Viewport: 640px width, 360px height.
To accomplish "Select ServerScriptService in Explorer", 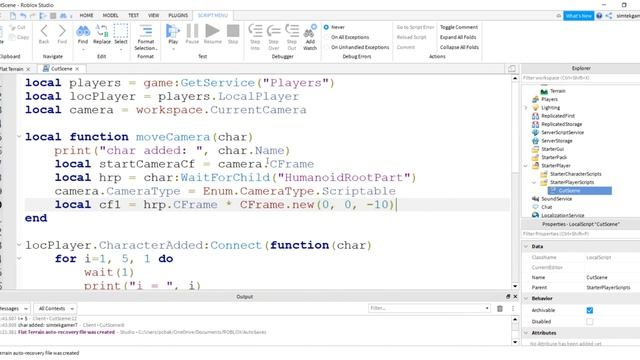I will [562, 133].
